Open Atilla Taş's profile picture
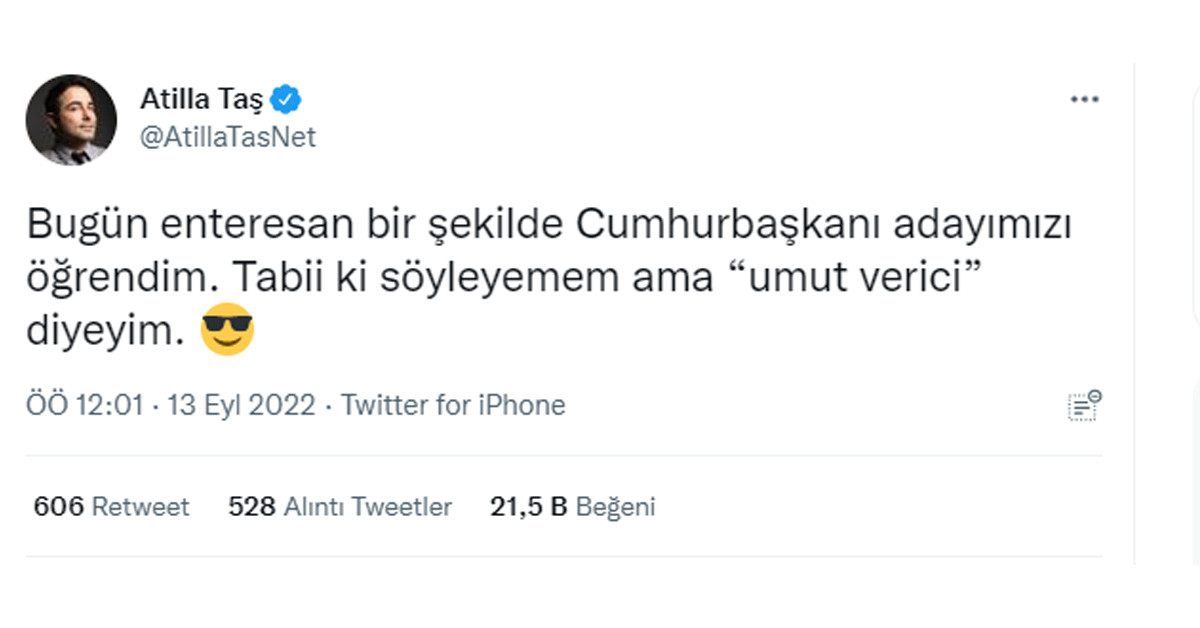The width and height of the screenshot is (1200, 628). point(71,119)
